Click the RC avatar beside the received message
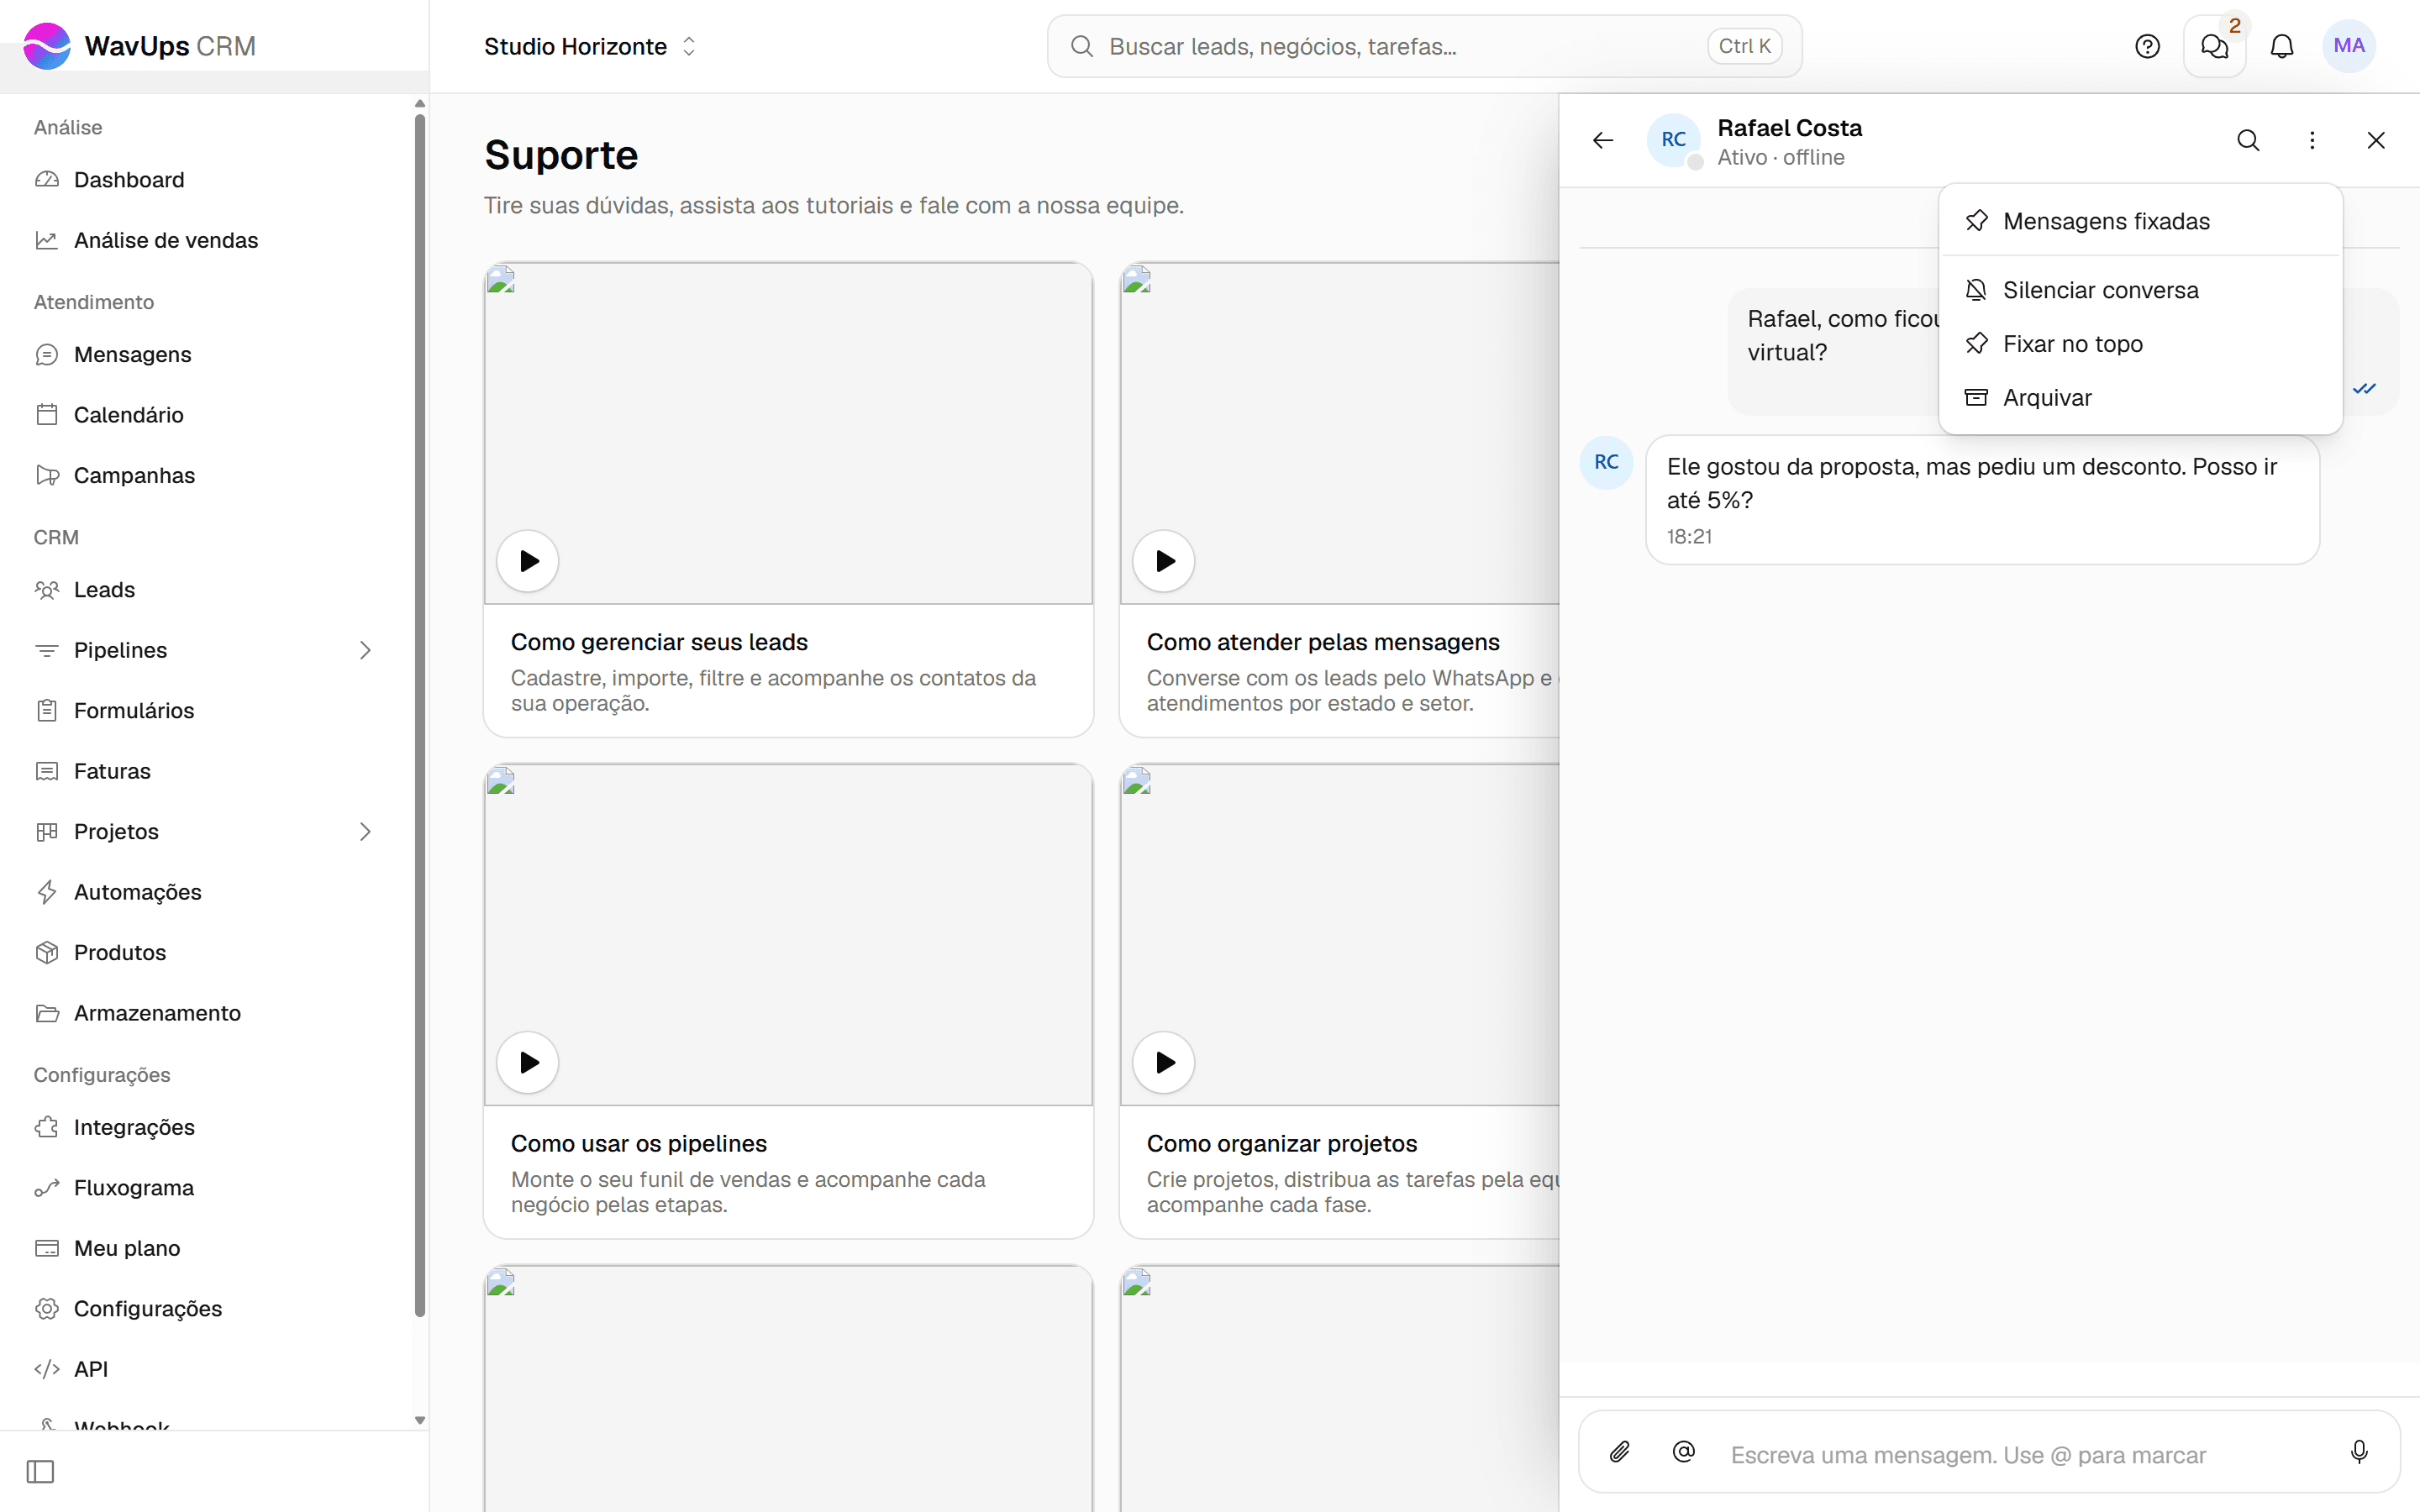The height and width of the screenshot is (1512, 2420). (1606, 462)
